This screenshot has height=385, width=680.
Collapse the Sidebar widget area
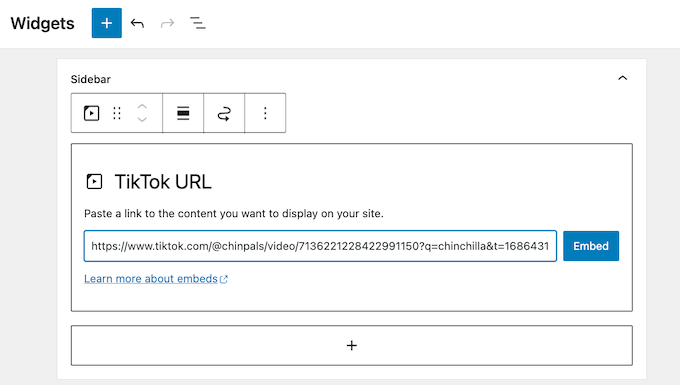[622, 78]
